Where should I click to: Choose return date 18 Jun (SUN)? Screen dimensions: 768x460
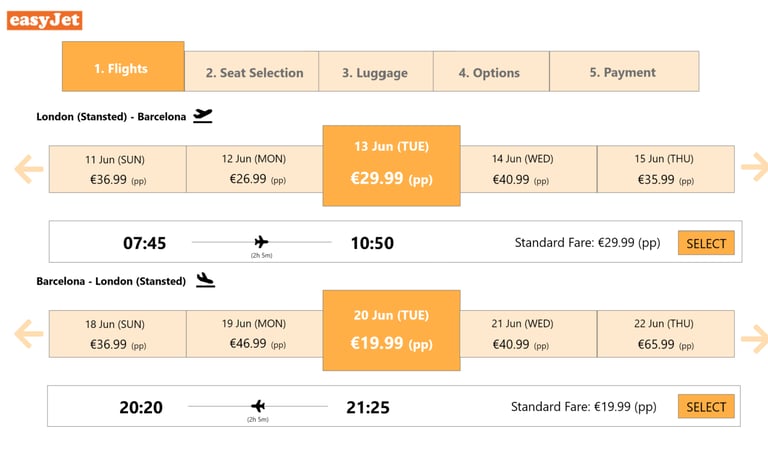tap(117, 333)
